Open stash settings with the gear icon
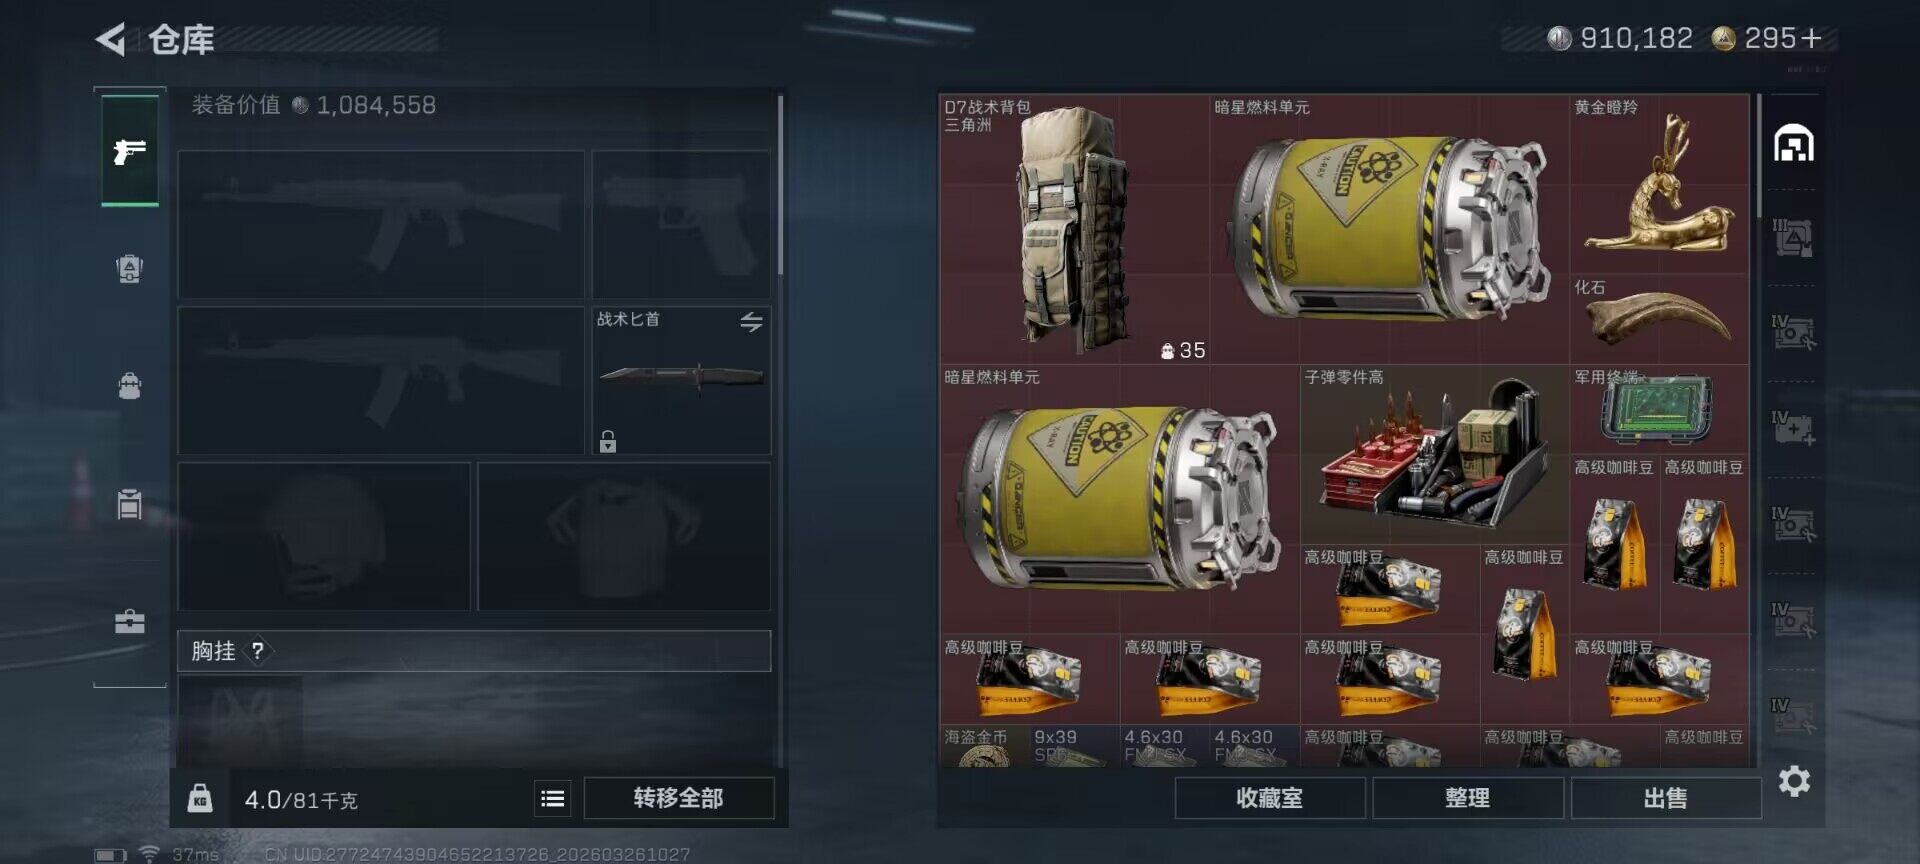Screen dimensions: 1920x864 point(1794,781)
